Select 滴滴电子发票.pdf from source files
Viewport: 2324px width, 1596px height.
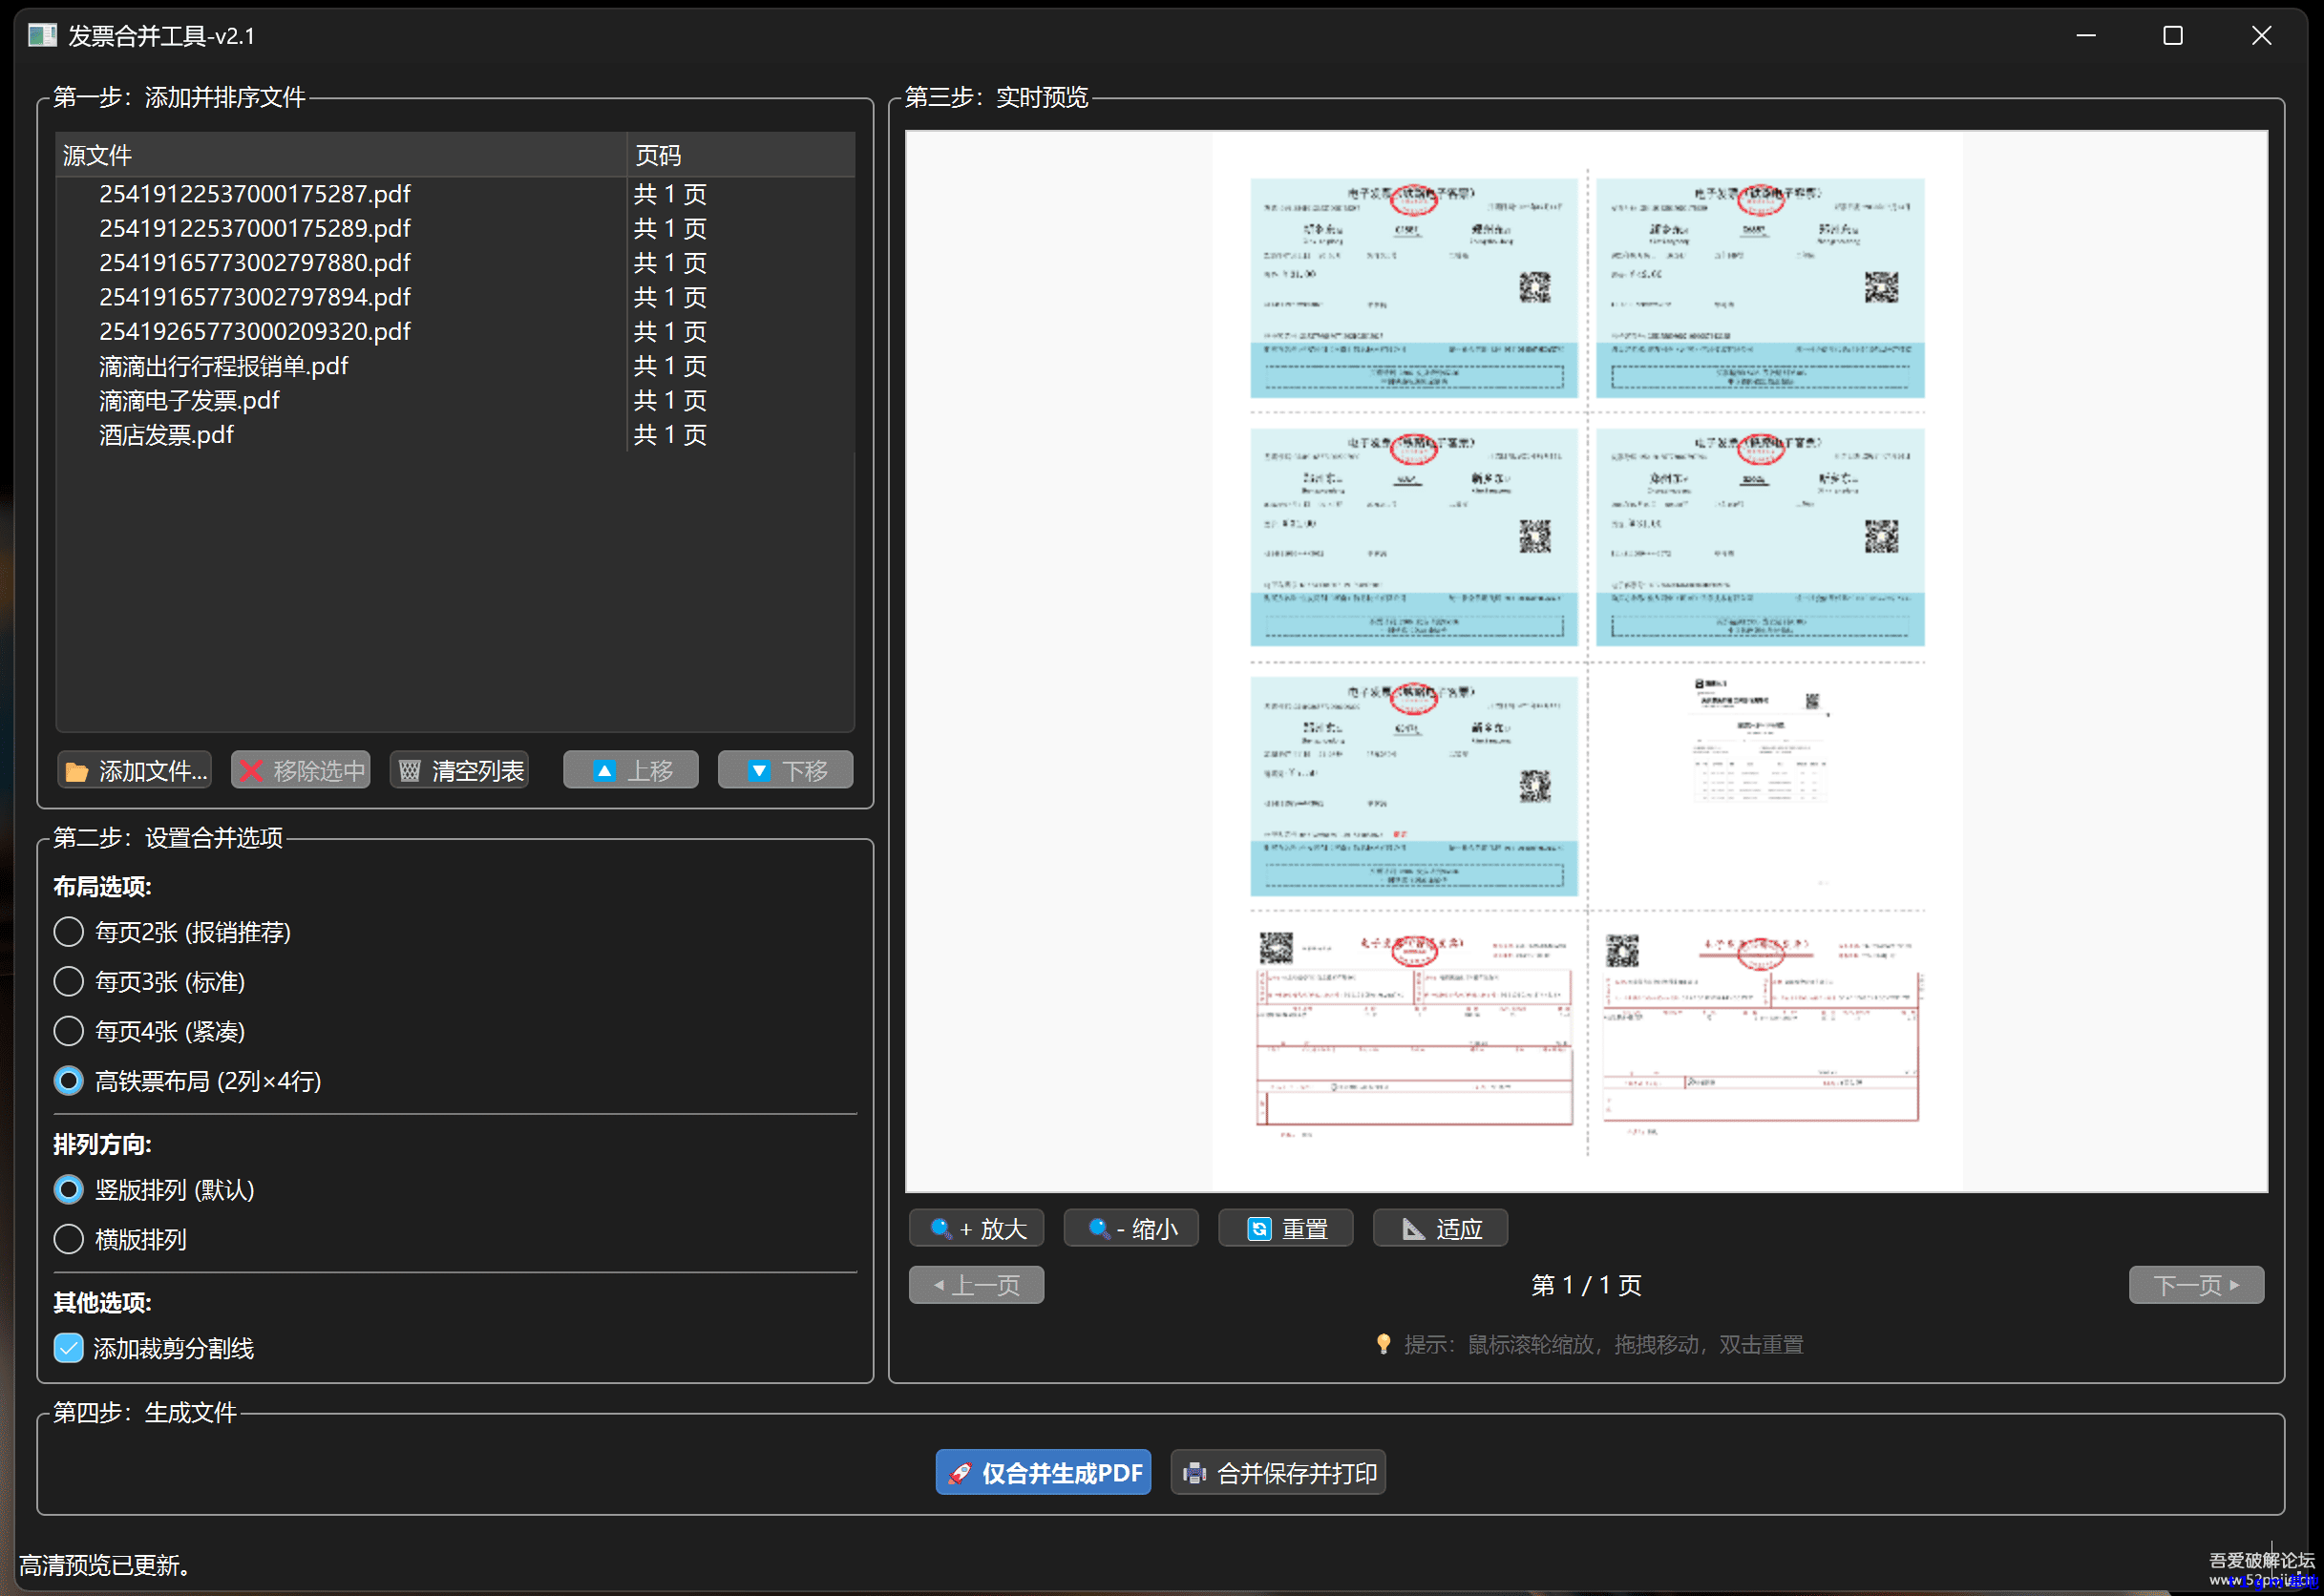[x=189, y=400]
